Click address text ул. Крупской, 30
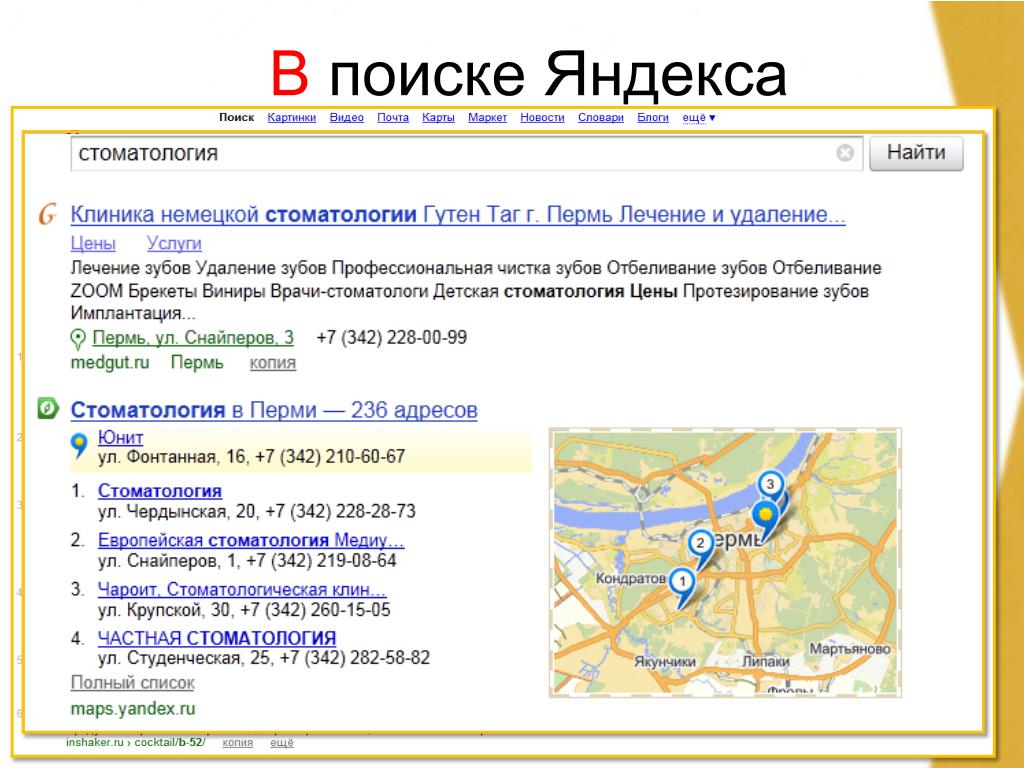Image resolution: width=1024 pixels, height=768 pixels. click(x=165, y=610)
